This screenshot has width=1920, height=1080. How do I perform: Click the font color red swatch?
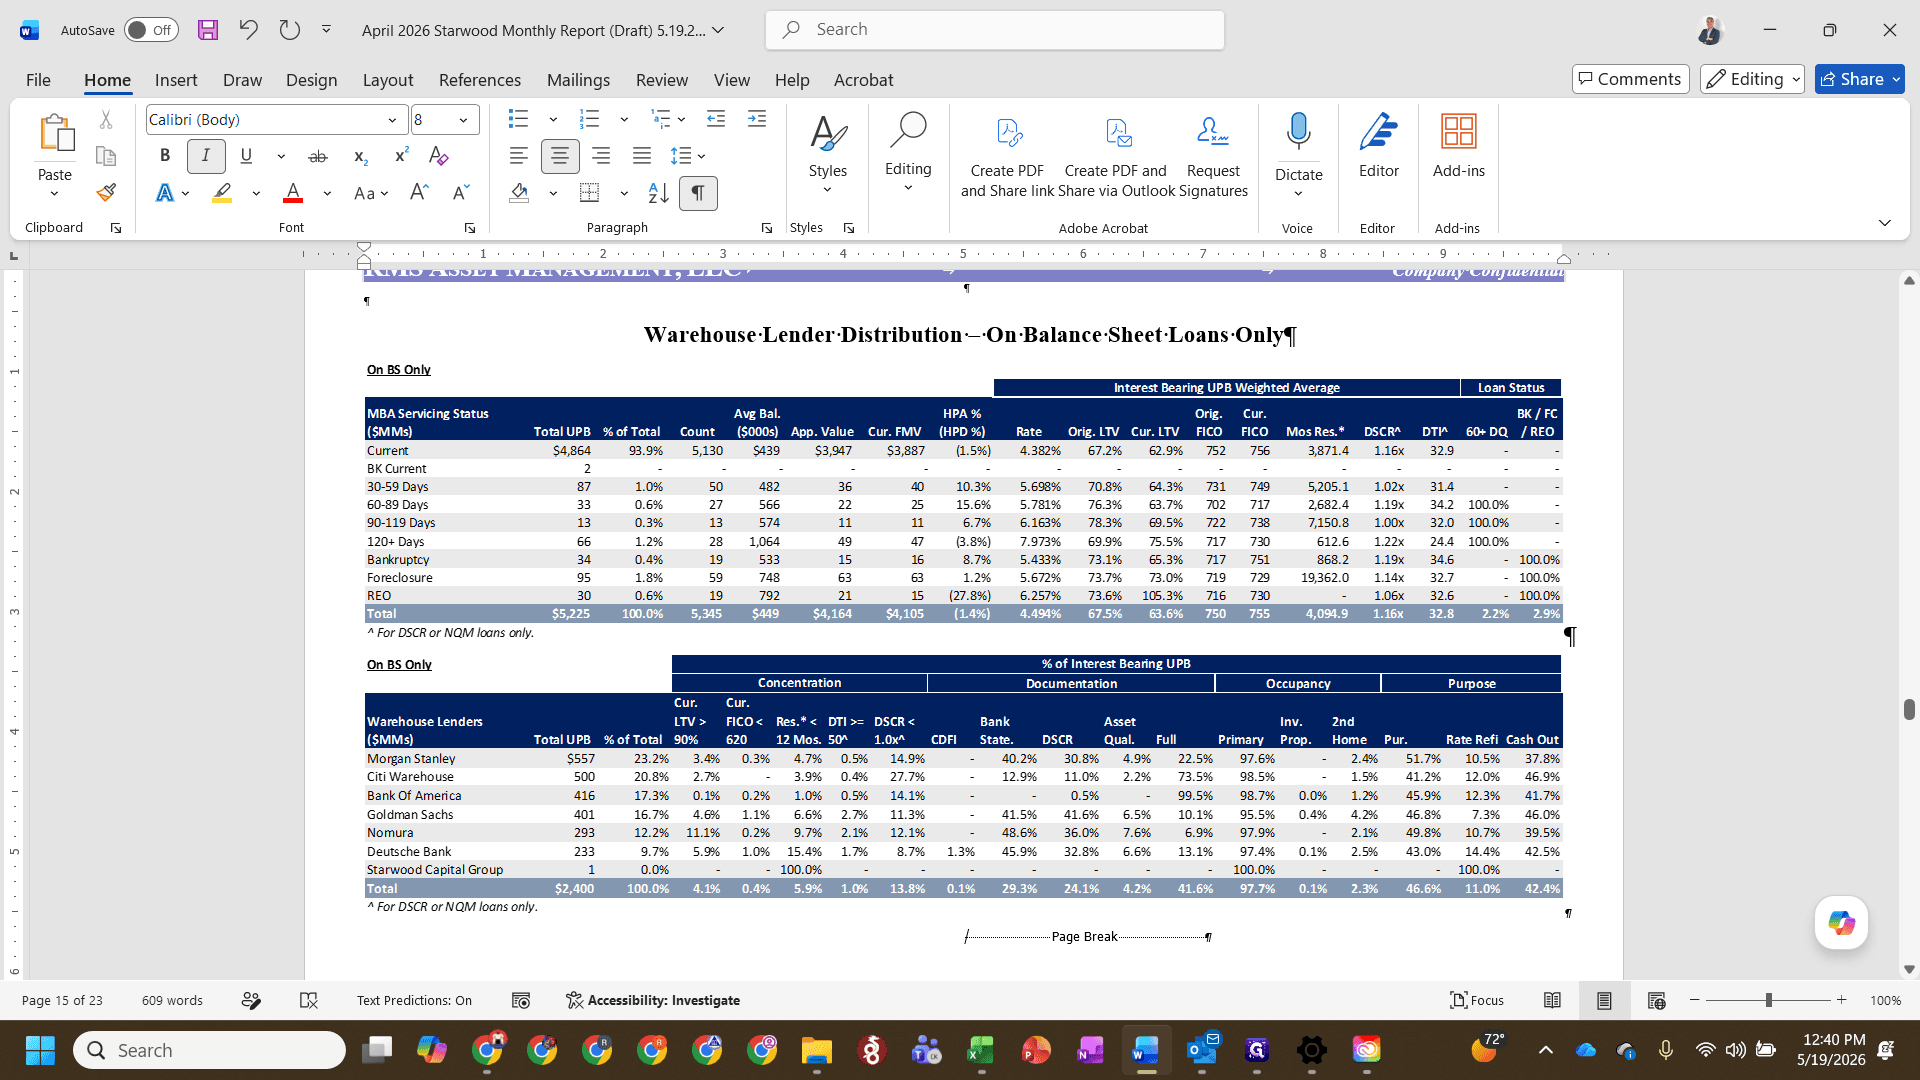293,193
